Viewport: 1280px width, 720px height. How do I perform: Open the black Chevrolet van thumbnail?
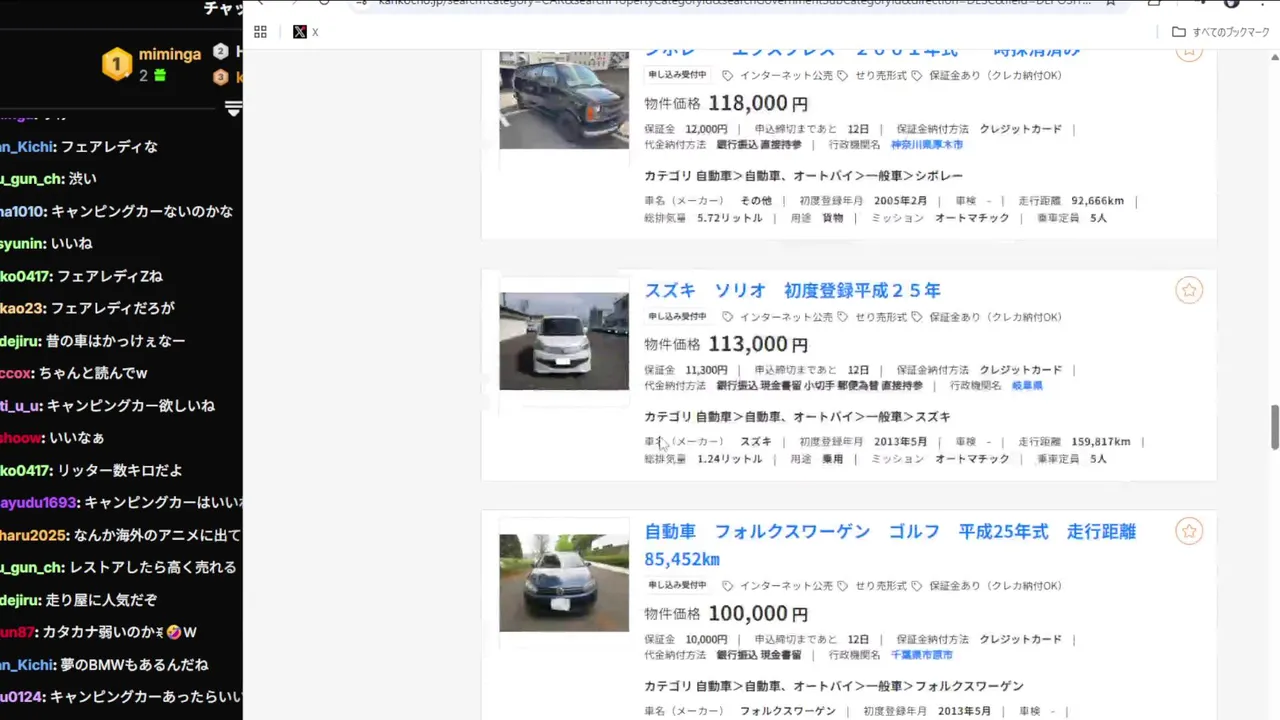[x=564, y=100]
